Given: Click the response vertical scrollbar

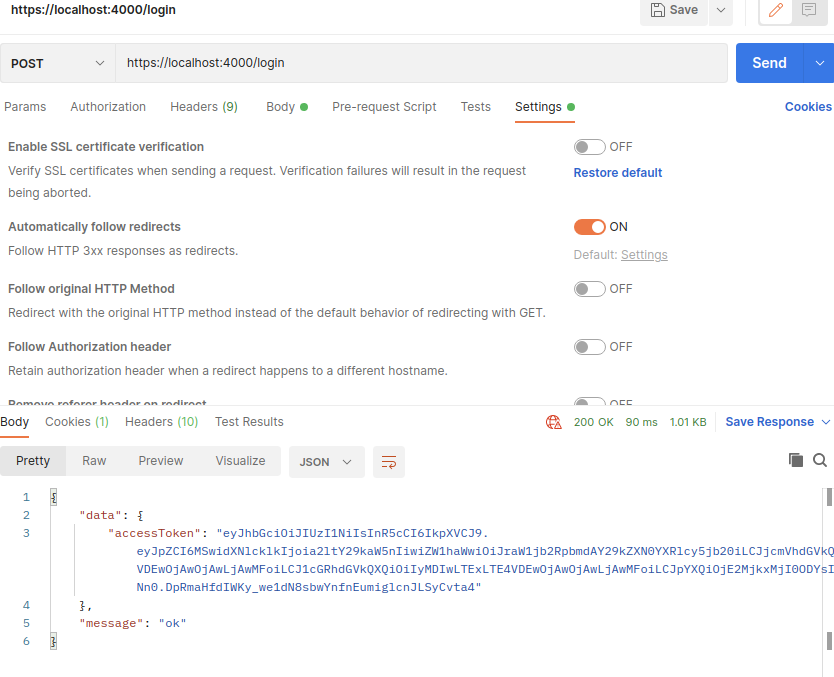Looking at the screenshot, I should tap(829, 569).
